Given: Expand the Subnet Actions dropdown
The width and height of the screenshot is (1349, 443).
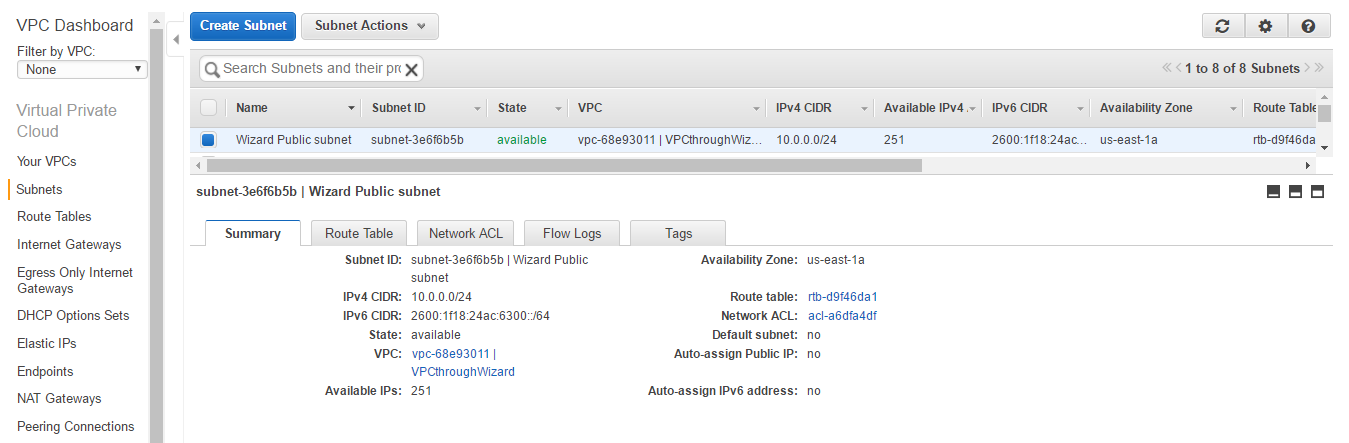Looking at the screenshot, I should pyautogui.click(x=369, y=26).
